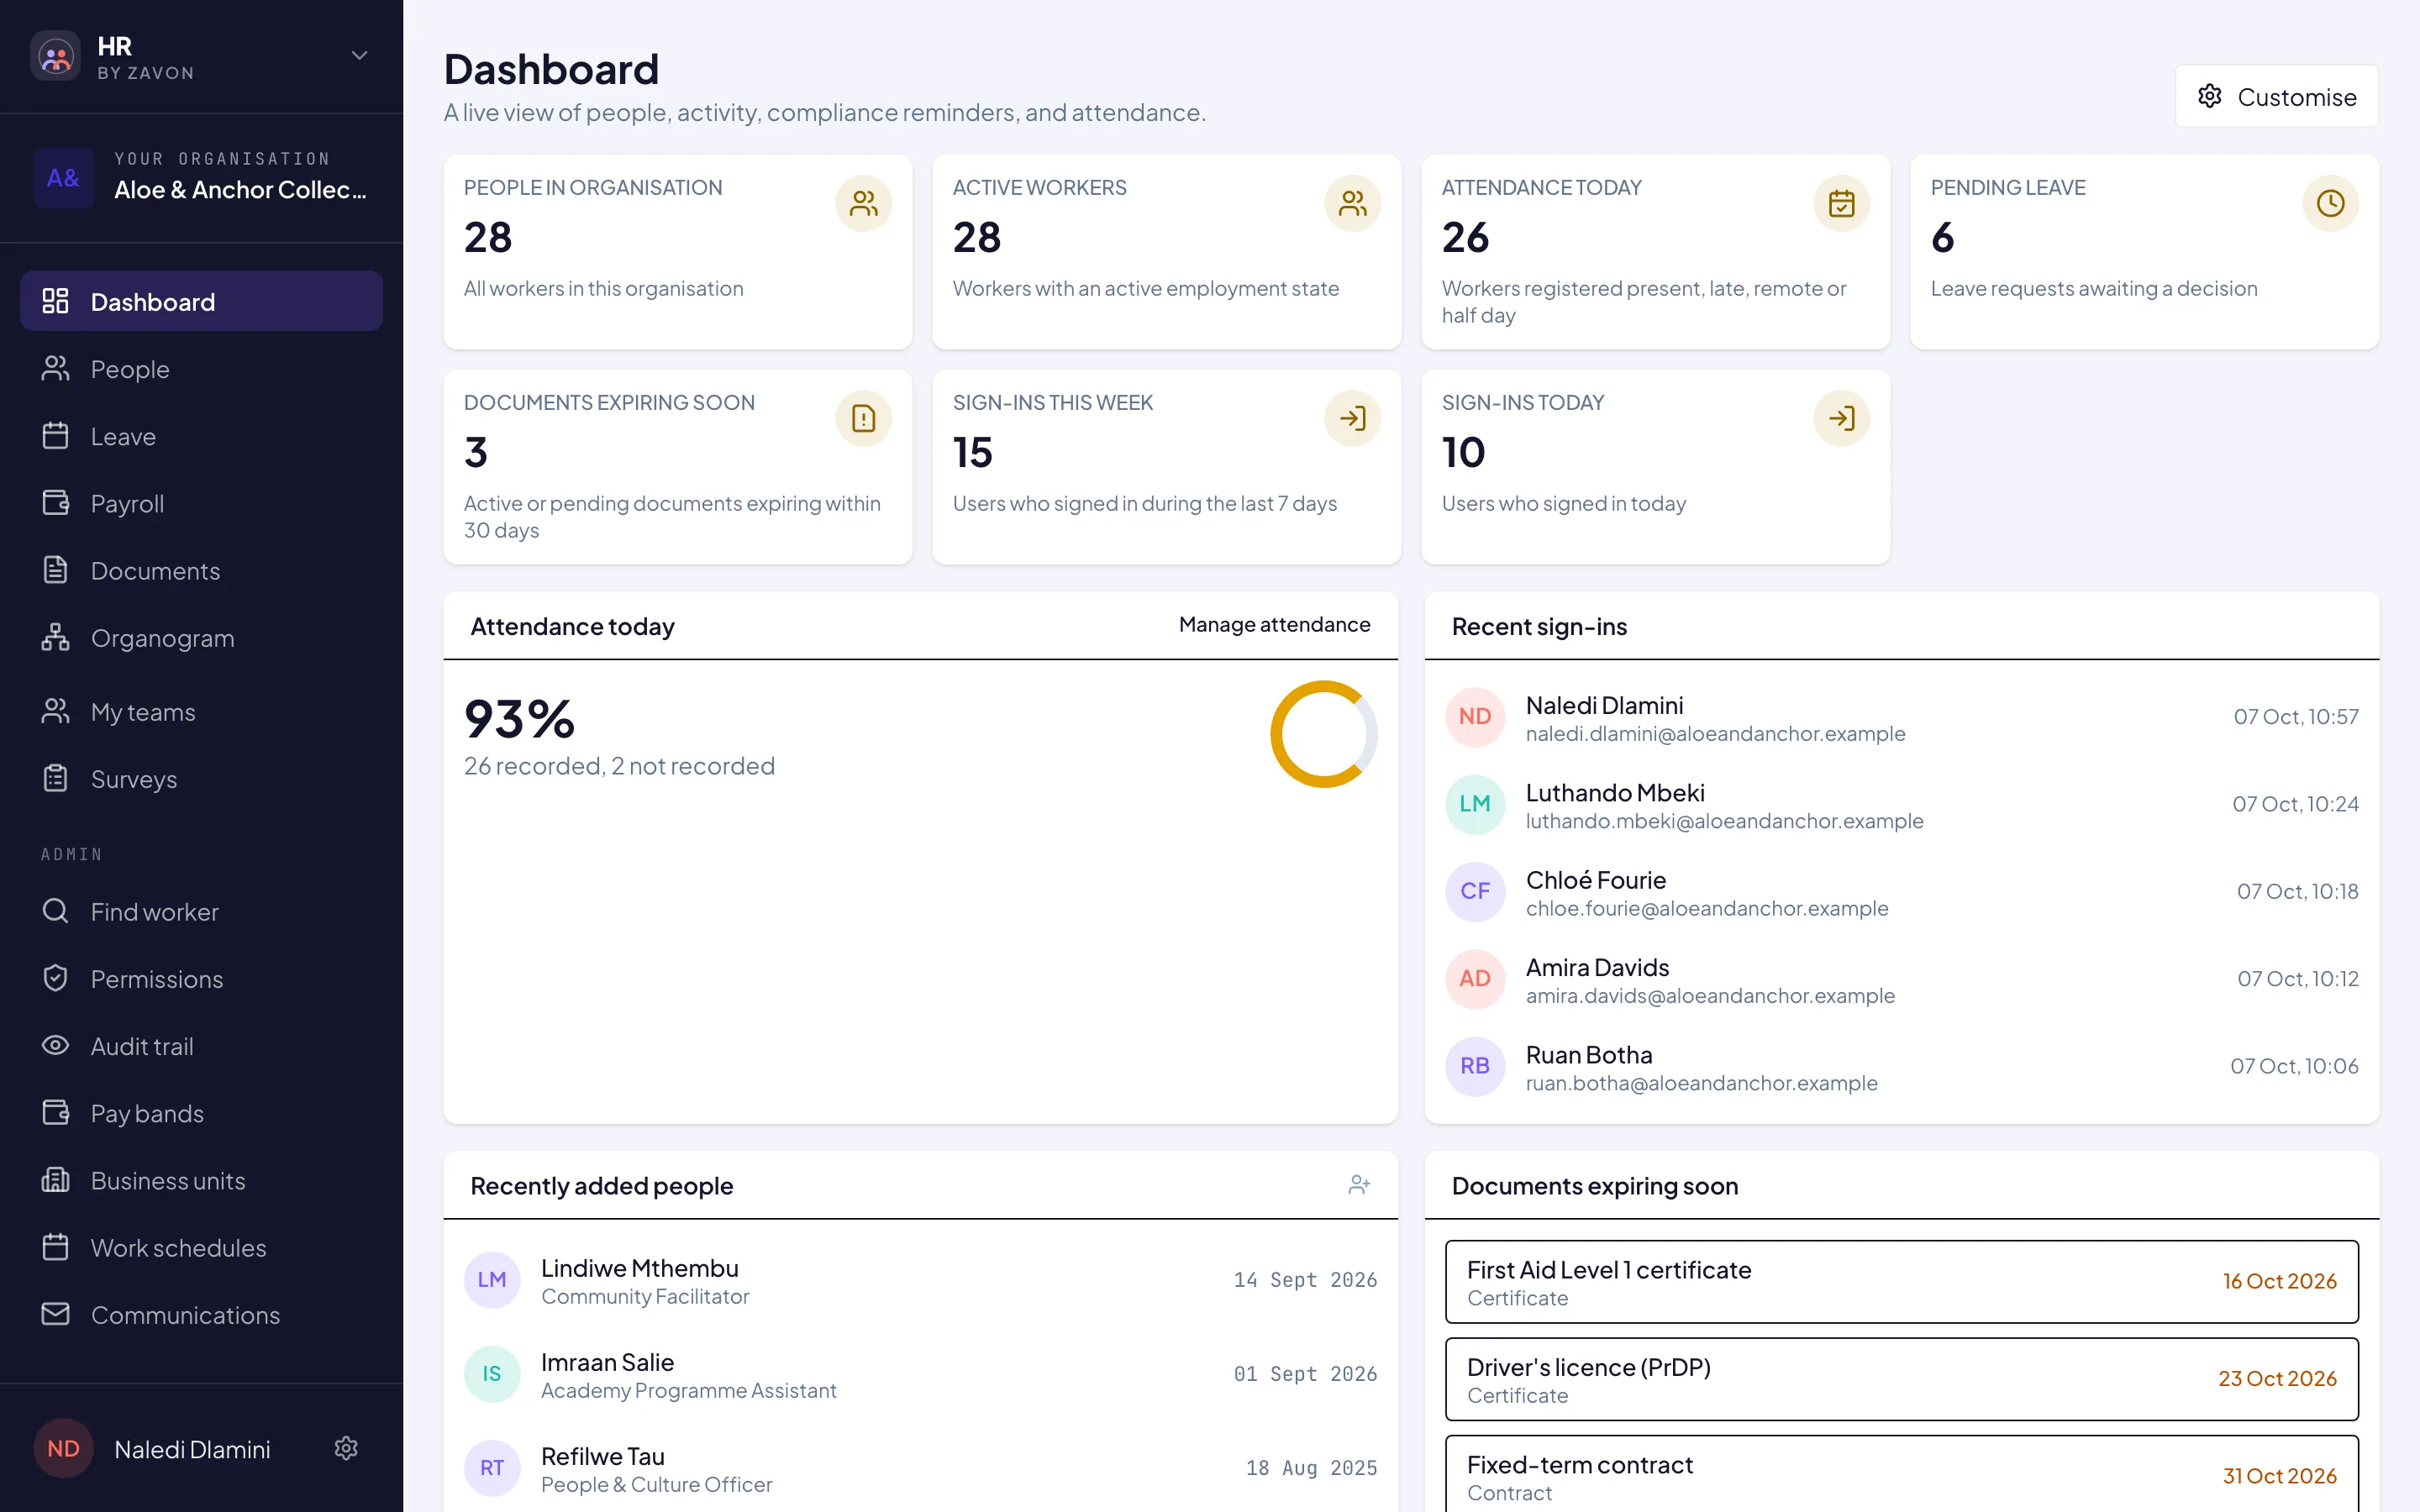Image resolution: width=2420 pixels, height=1512 pixels.
Task: Open Documents menu label
Action: tap(155, 570)
